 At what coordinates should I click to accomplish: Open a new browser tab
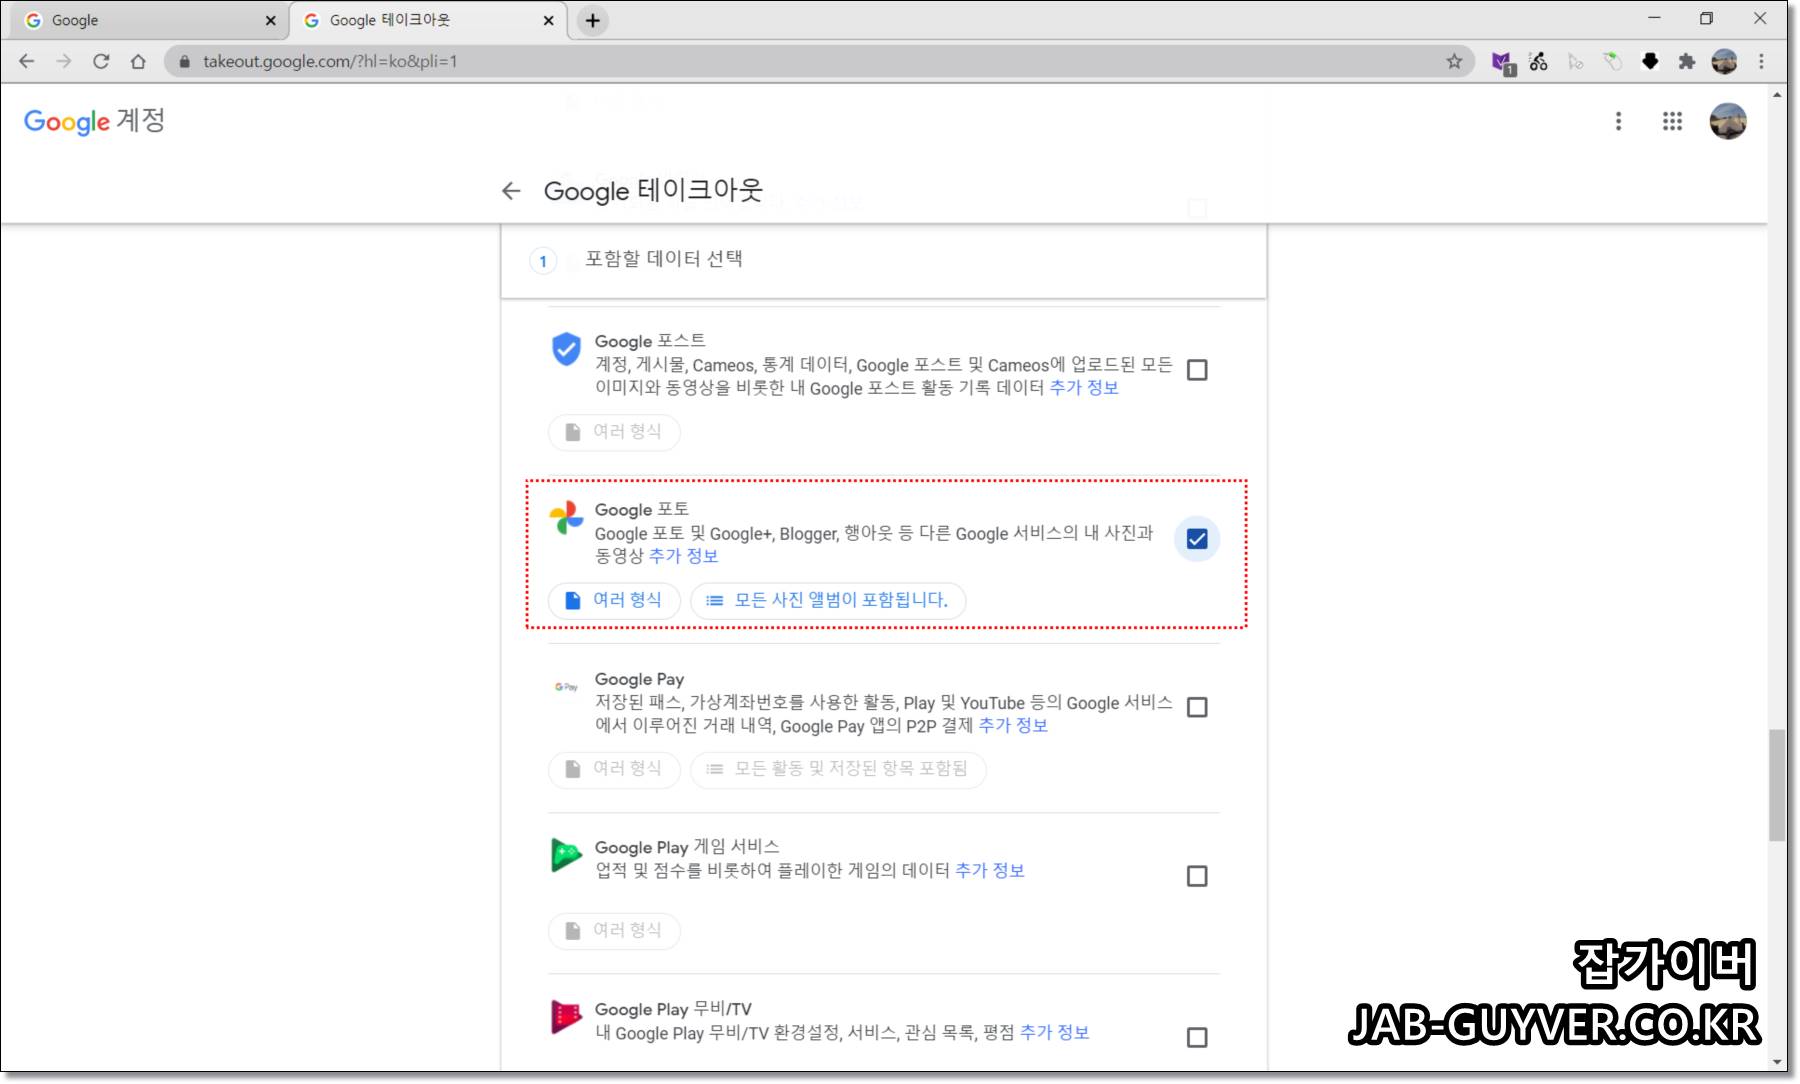[x=593, y=20]
